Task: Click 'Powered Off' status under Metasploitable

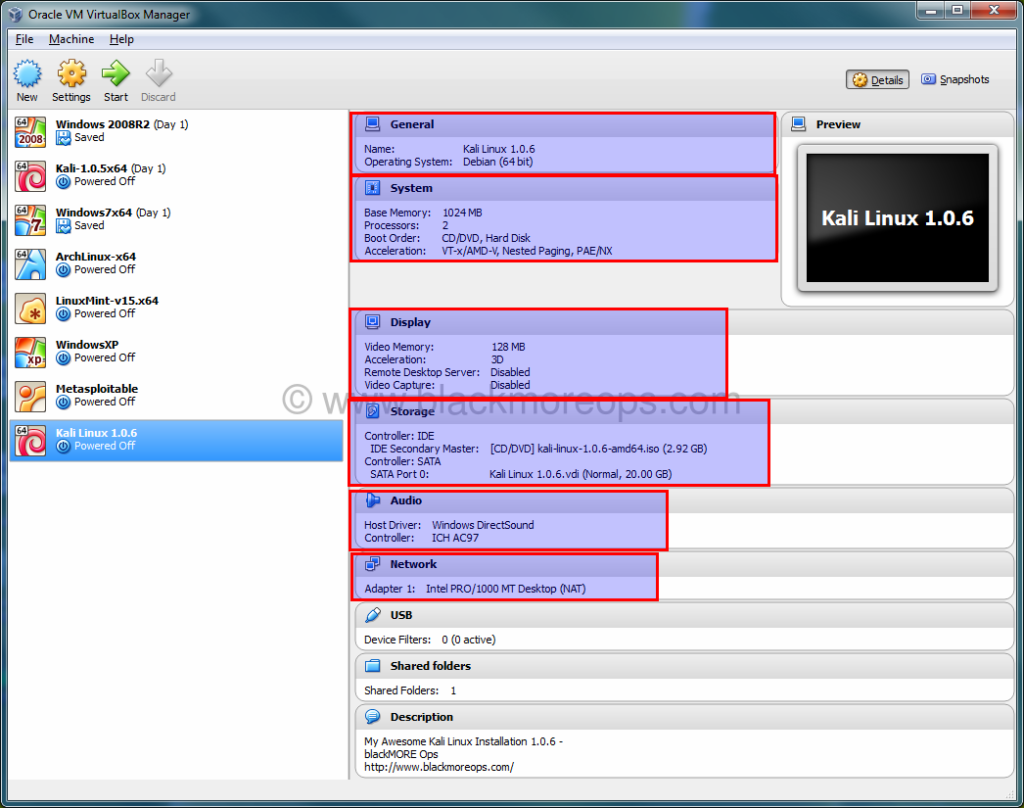Action: click(x=104, y=402)
